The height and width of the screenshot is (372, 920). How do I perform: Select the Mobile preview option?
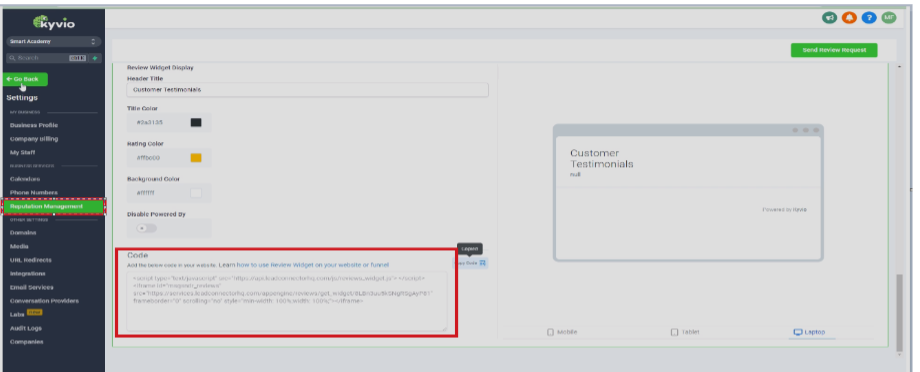[562, 332]
